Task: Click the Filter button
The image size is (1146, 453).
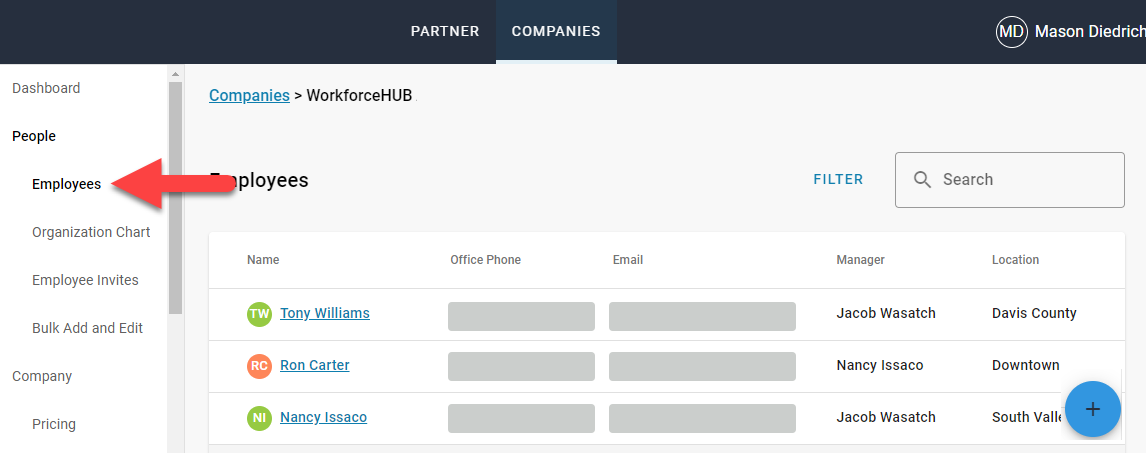Action: click(x=838, y=180)
